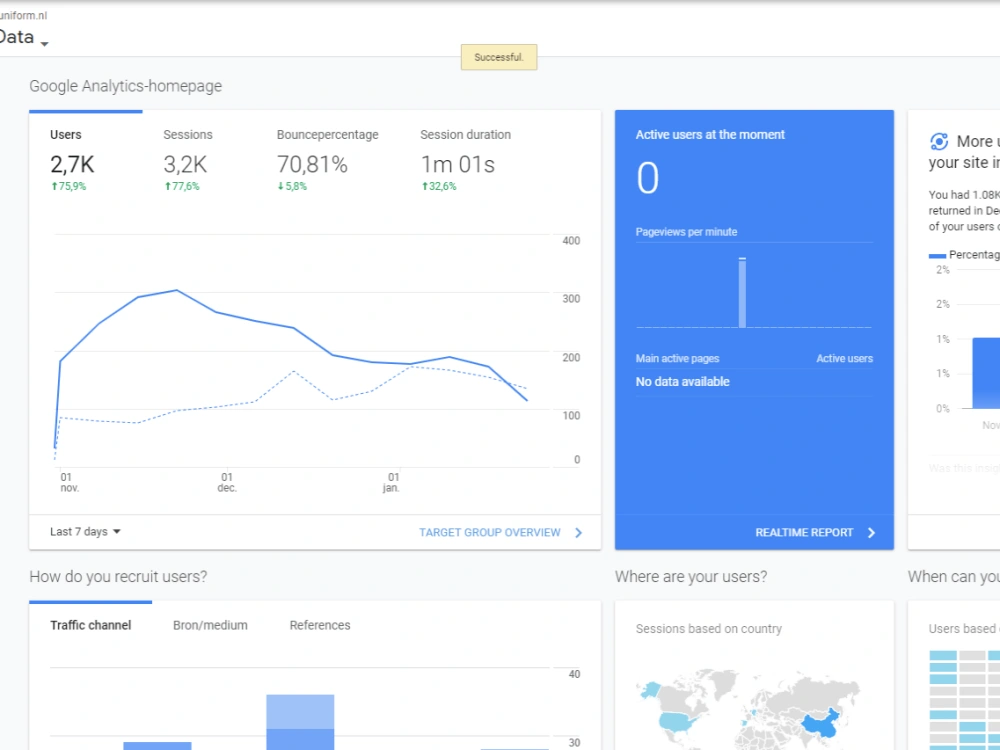The width and height of the screenshot is (1000, 750).
Task: Click the 77,6% sessions change indicator
Action: point(182,186)
